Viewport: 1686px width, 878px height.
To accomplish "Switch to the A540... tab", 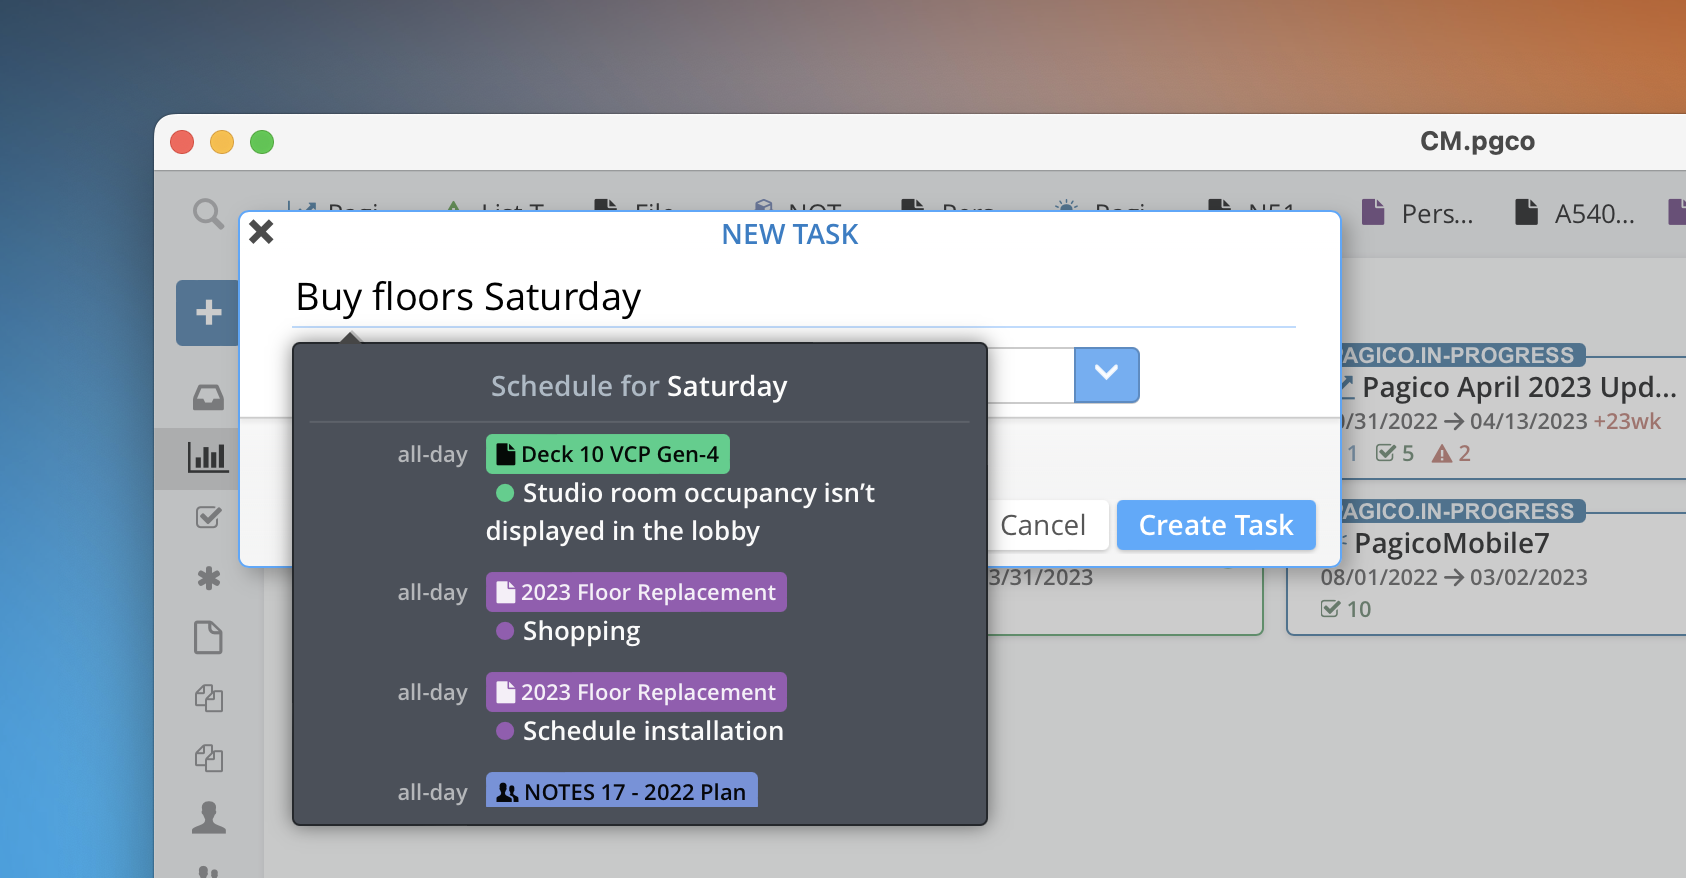I will (1574, 213).
